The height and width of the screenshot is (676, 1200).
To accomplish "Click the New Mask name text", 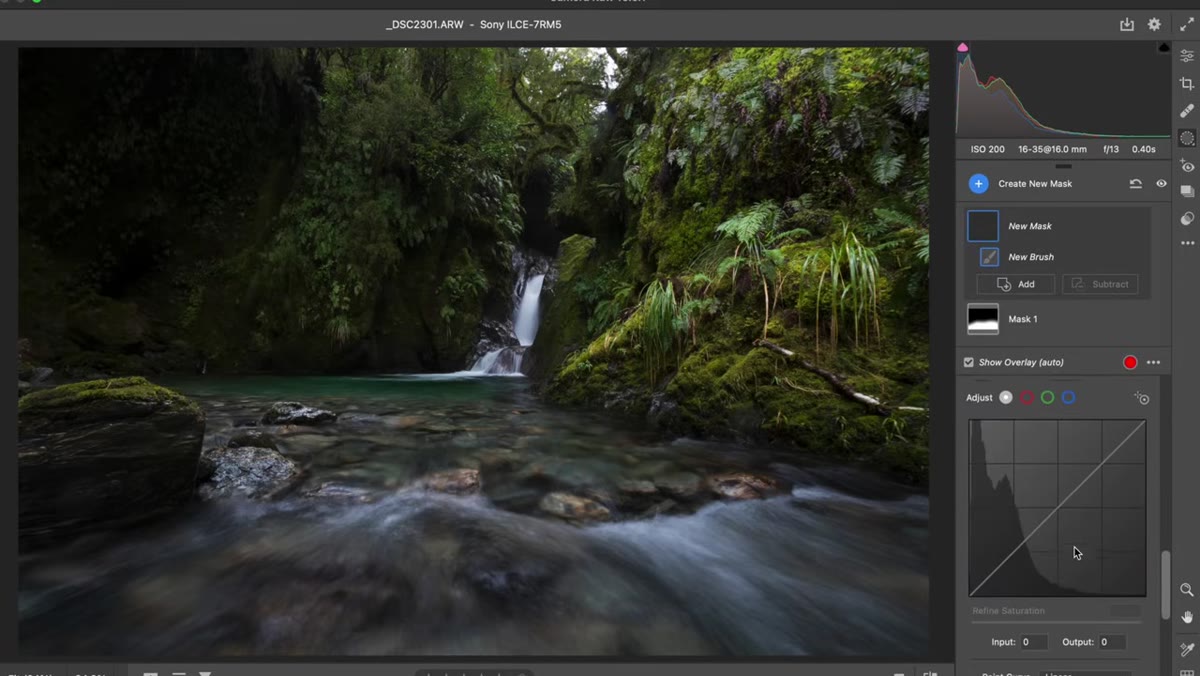I will 1030,226.
